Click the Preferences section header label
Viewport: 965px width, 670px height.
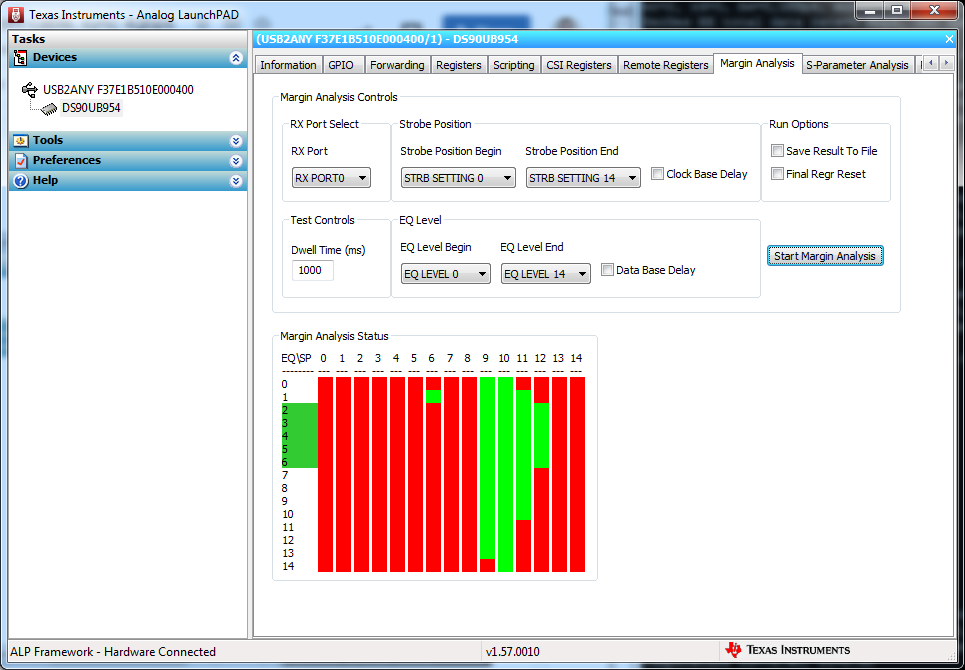(67, 160)
